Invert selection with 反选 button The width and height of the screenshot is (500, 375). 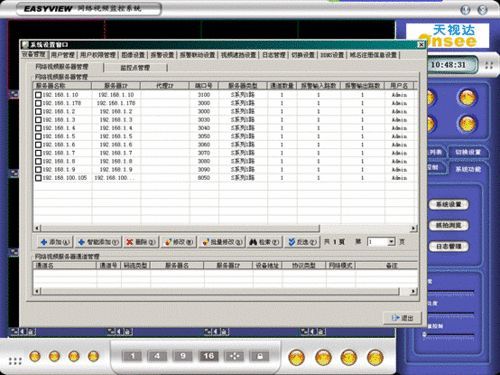(x=302, y=242)
